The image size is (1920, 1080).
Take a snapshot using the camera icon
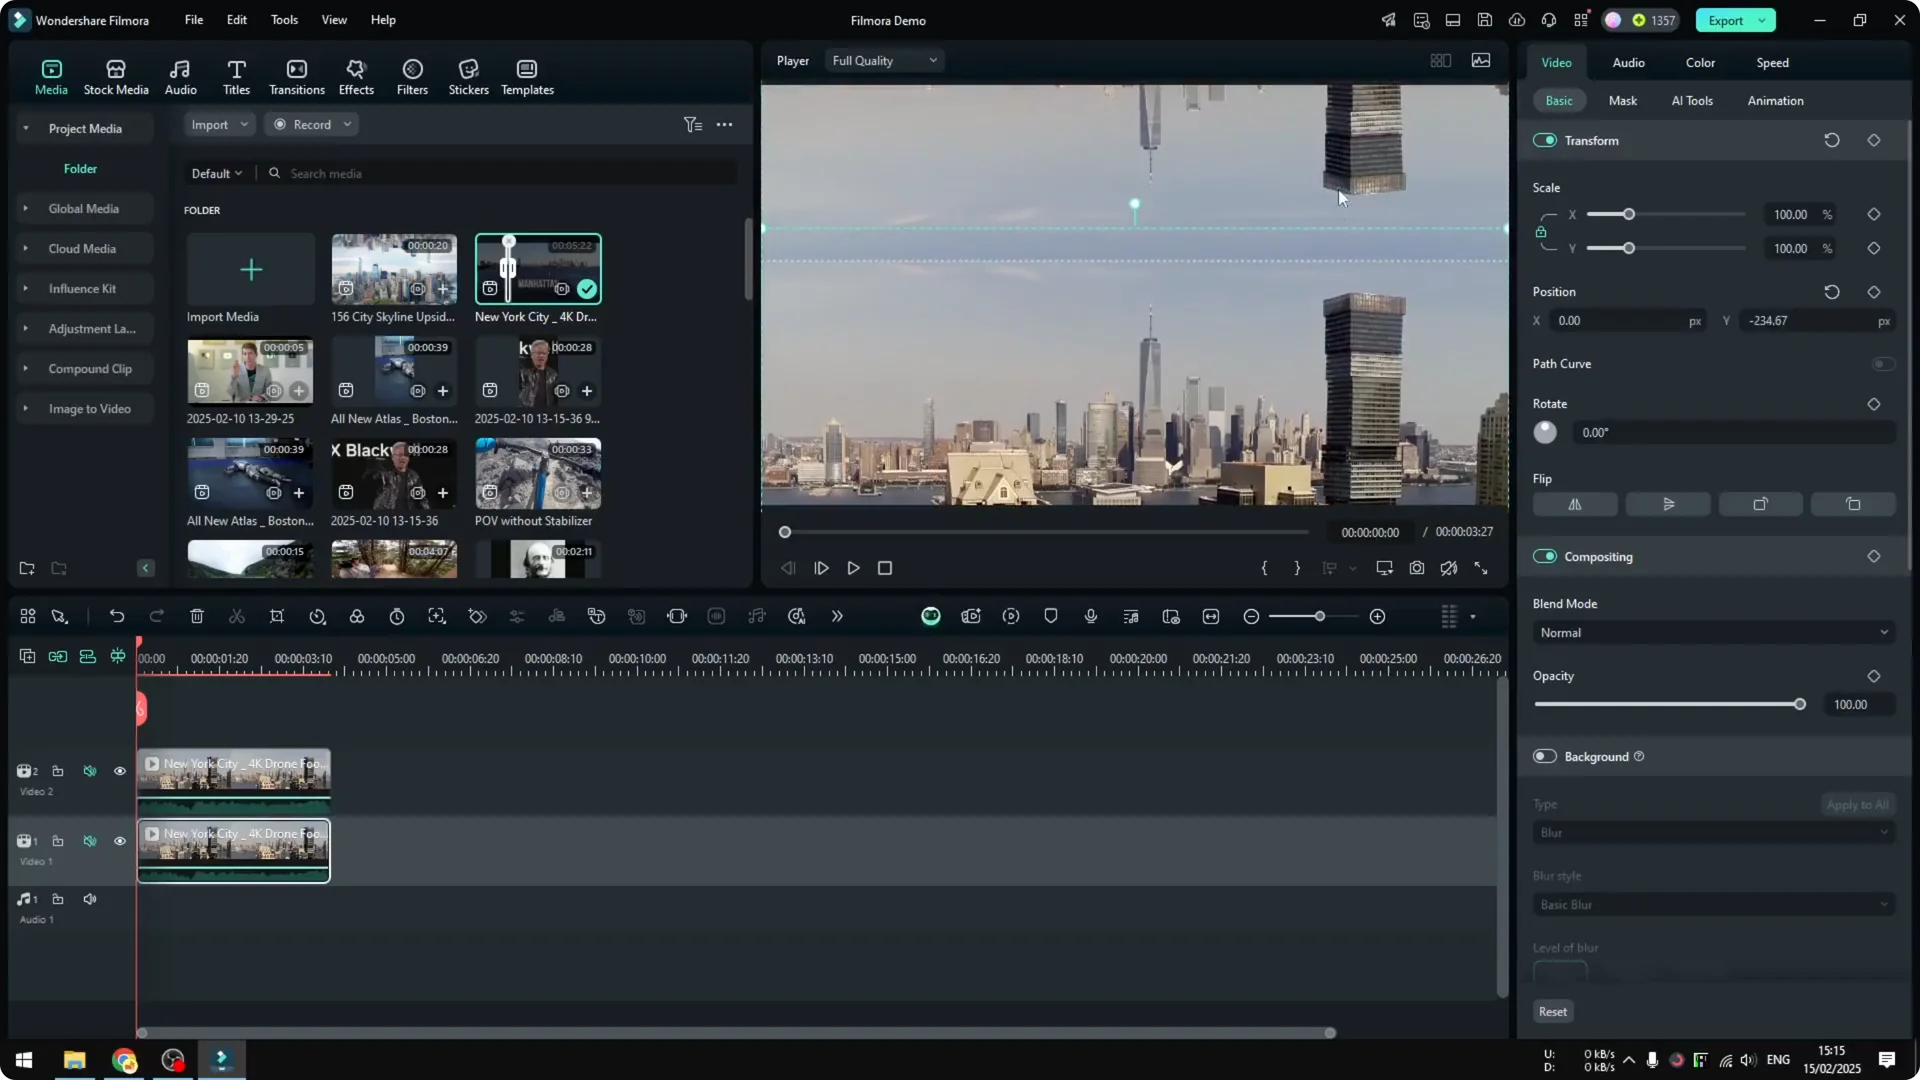pyautogui.click(x=1416, y=568)
